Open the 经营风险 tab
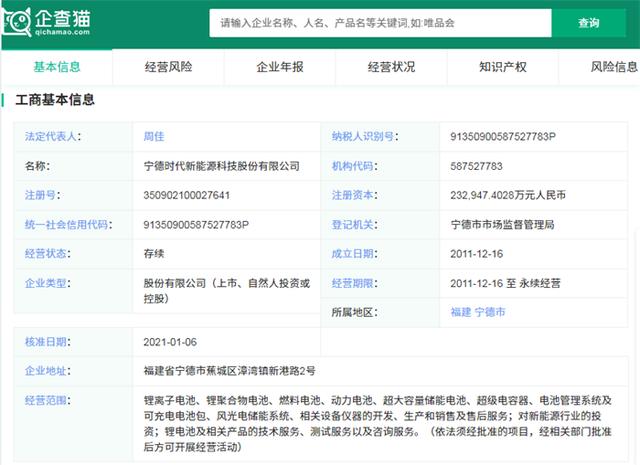The height and width of the screenshot is (465, 640). pyautogui.click(x=168, y=67)
